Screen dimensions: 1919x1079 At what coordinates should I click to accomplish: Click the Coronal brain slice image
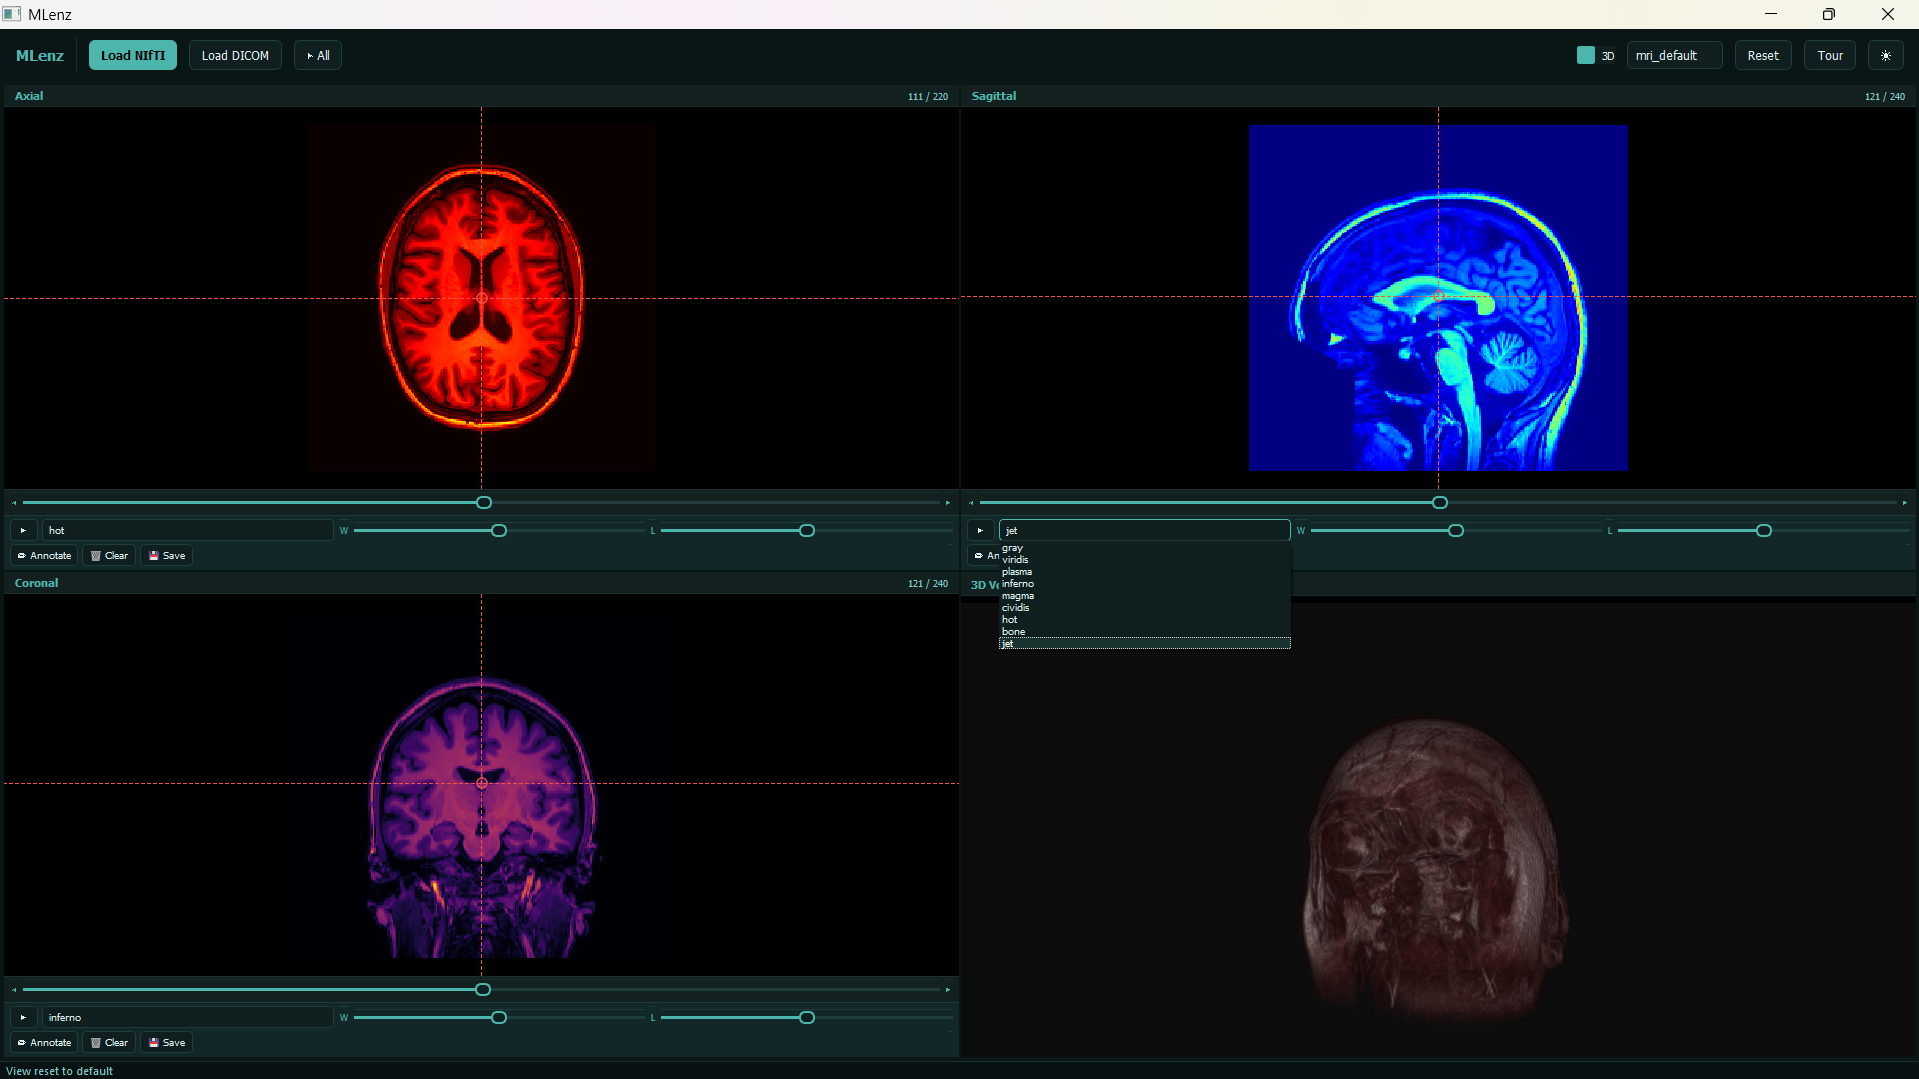pos(481,815)
